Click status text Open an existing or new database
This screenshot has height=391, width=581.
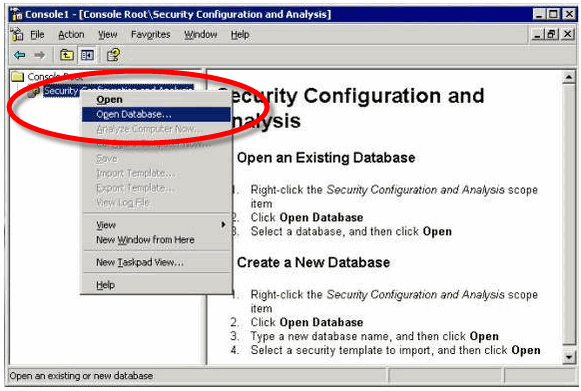point(81,376)
